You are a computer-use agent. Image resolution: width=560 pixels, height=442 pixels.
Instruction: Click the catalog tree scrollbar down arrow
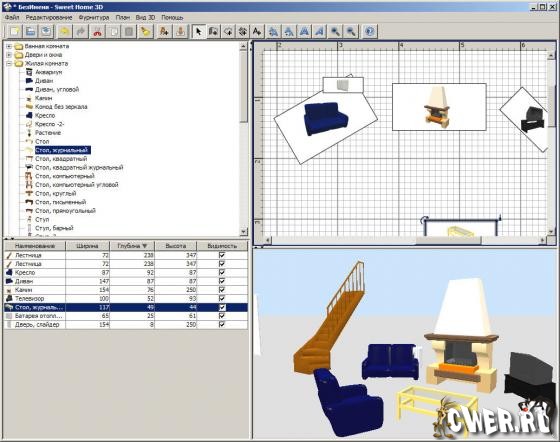pyautogui.click(x=243, y=232)
